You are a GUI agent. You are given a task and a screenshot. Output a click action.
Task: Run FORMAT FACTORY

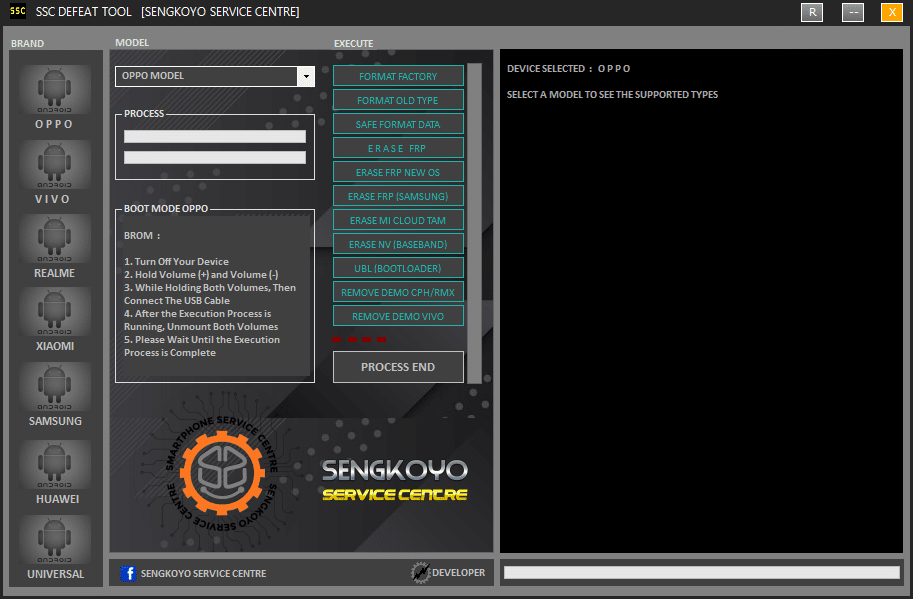397,76
